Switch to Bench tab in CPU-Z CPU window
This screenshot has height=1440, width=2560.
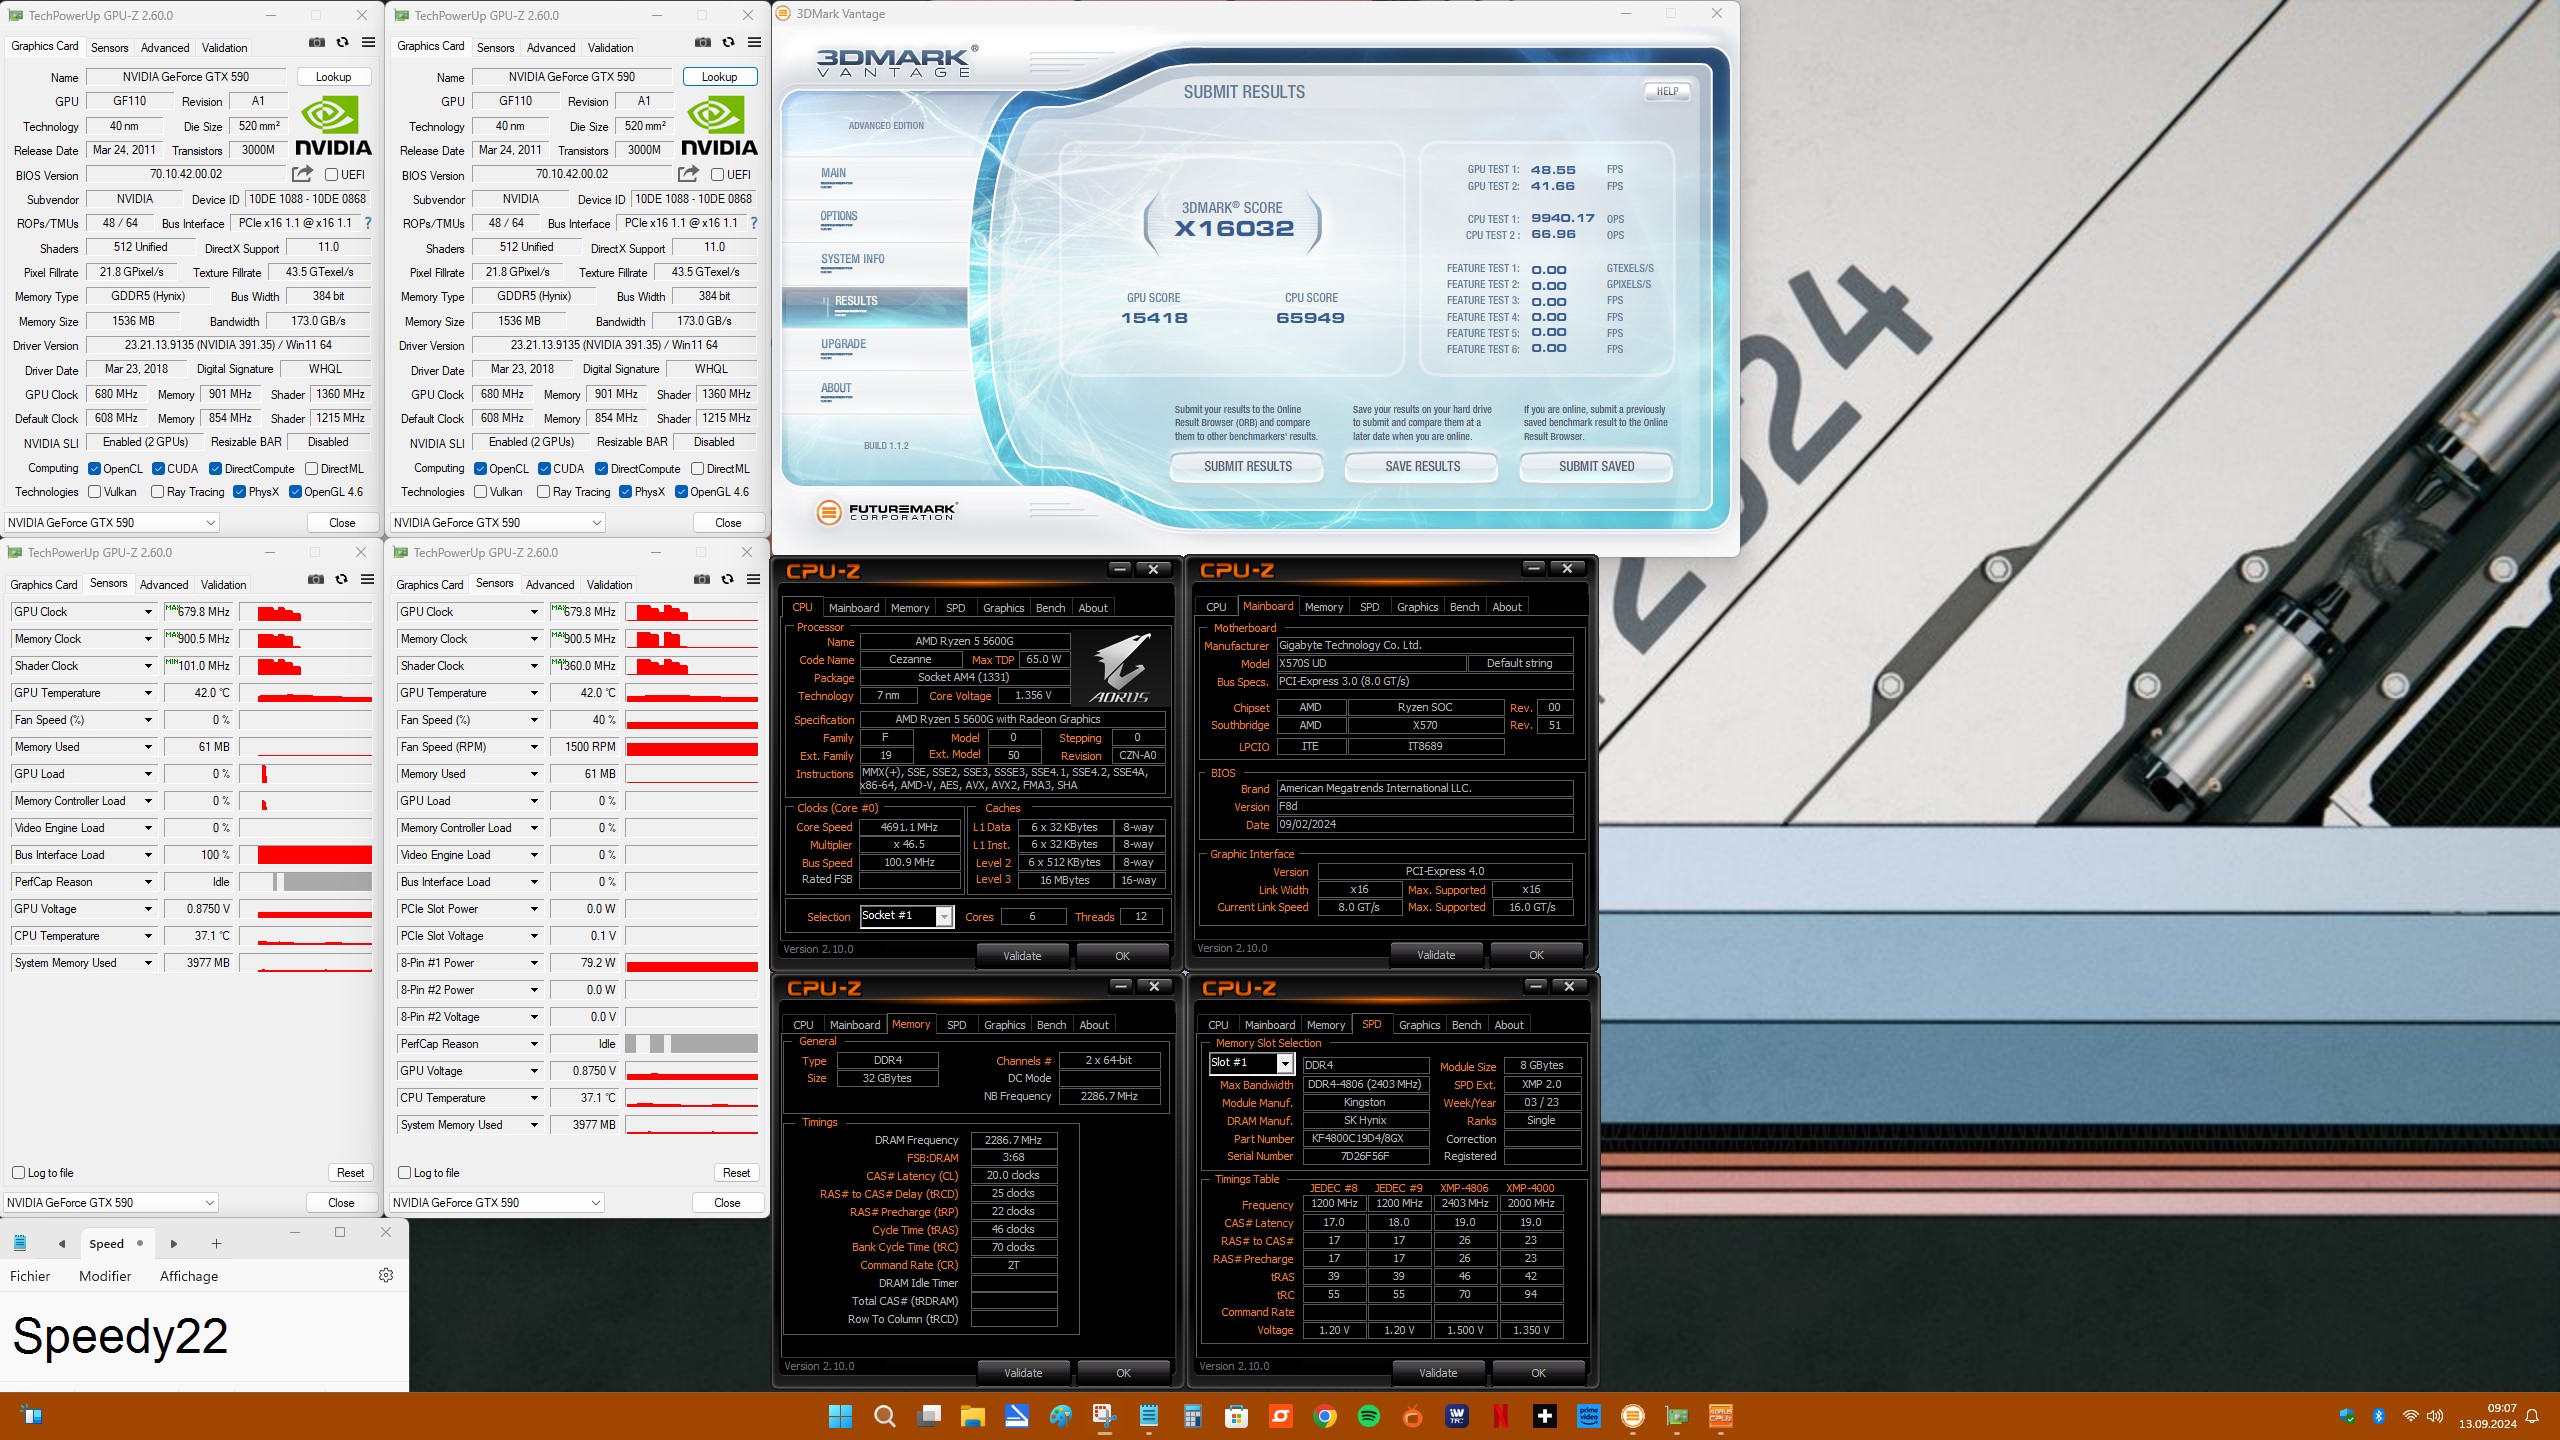(1050, 607)
